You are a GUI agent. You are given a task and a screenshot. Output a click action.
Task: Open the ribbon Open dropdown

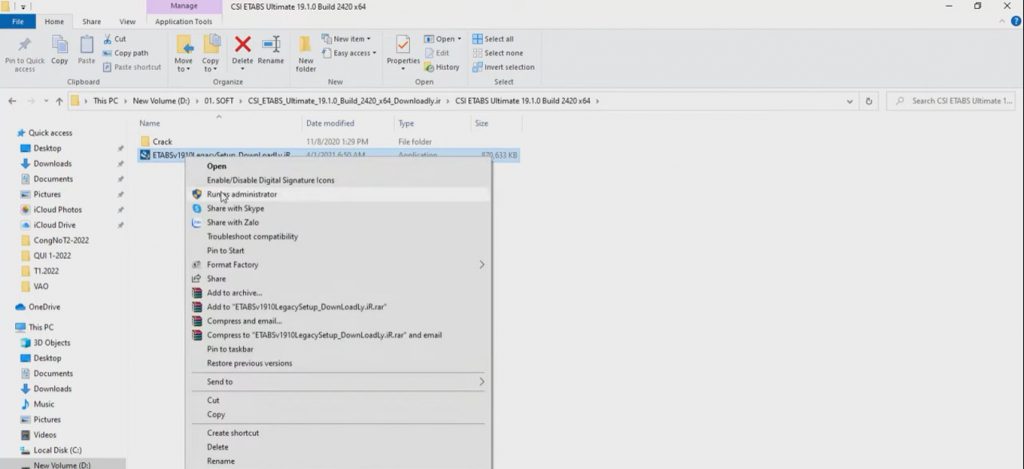(x=442, y=39)
